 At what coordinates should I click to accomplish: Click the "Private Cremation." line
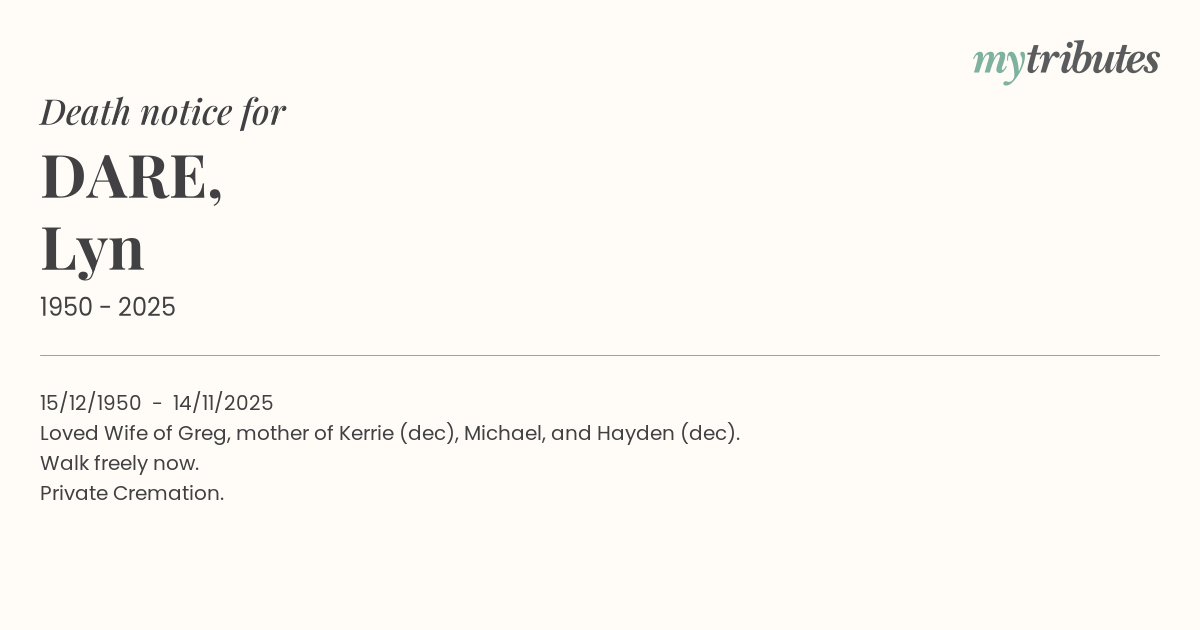[132, 493]
